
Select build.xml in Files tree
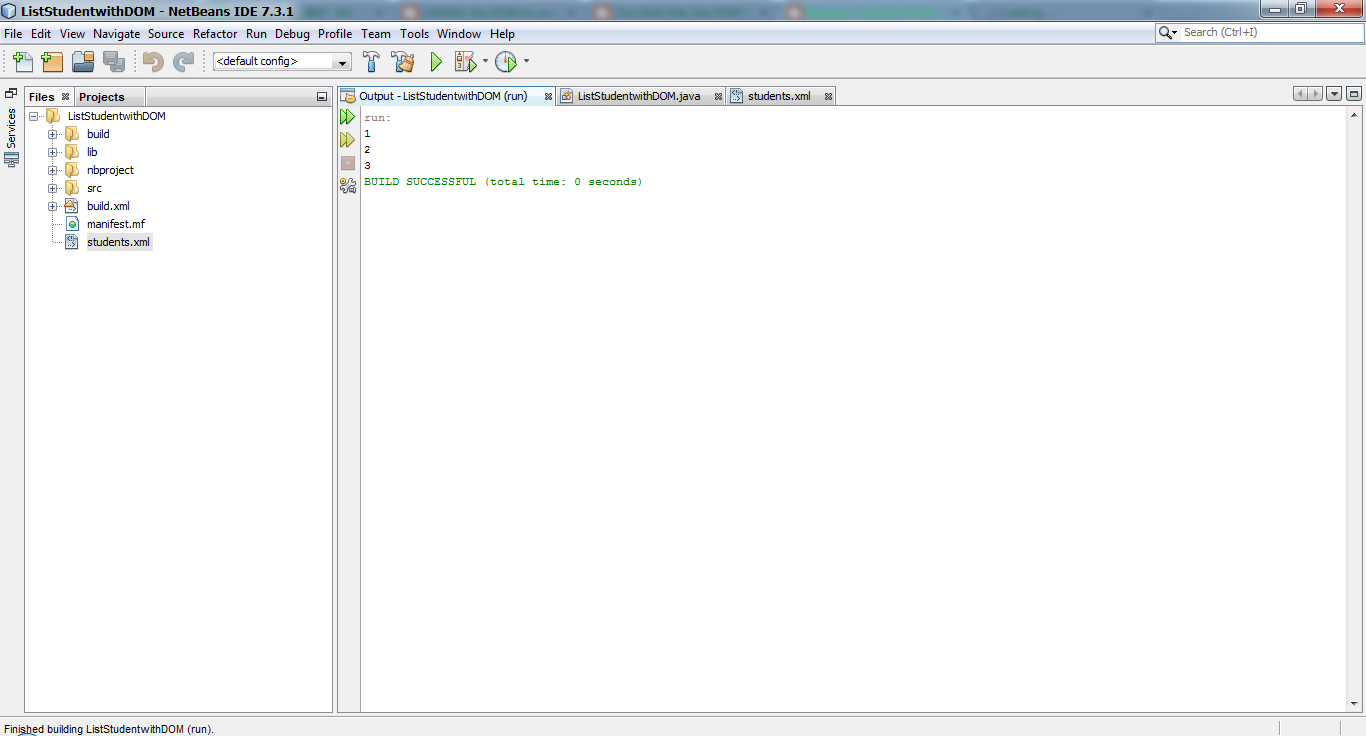pyautogui.click(x=108, y=206)
